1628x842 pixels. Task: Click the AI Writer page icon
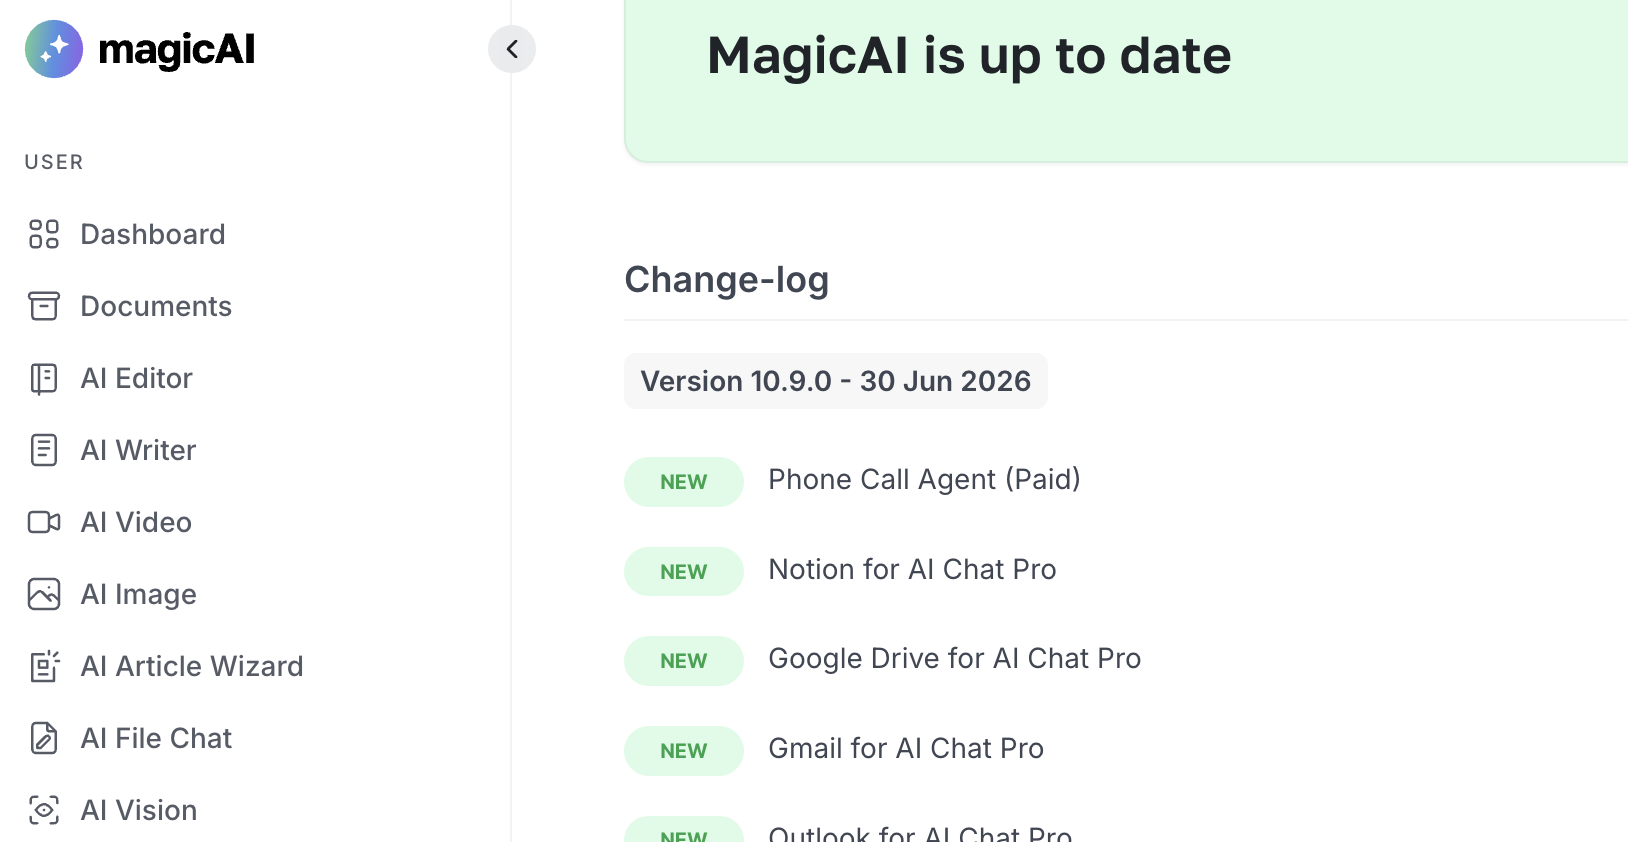44,450
